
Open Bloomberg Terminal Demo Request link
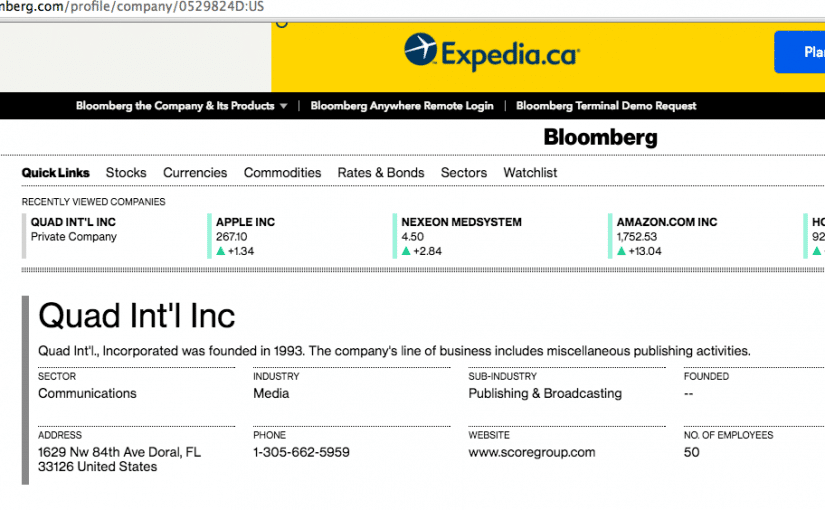(x=606, y=106)
